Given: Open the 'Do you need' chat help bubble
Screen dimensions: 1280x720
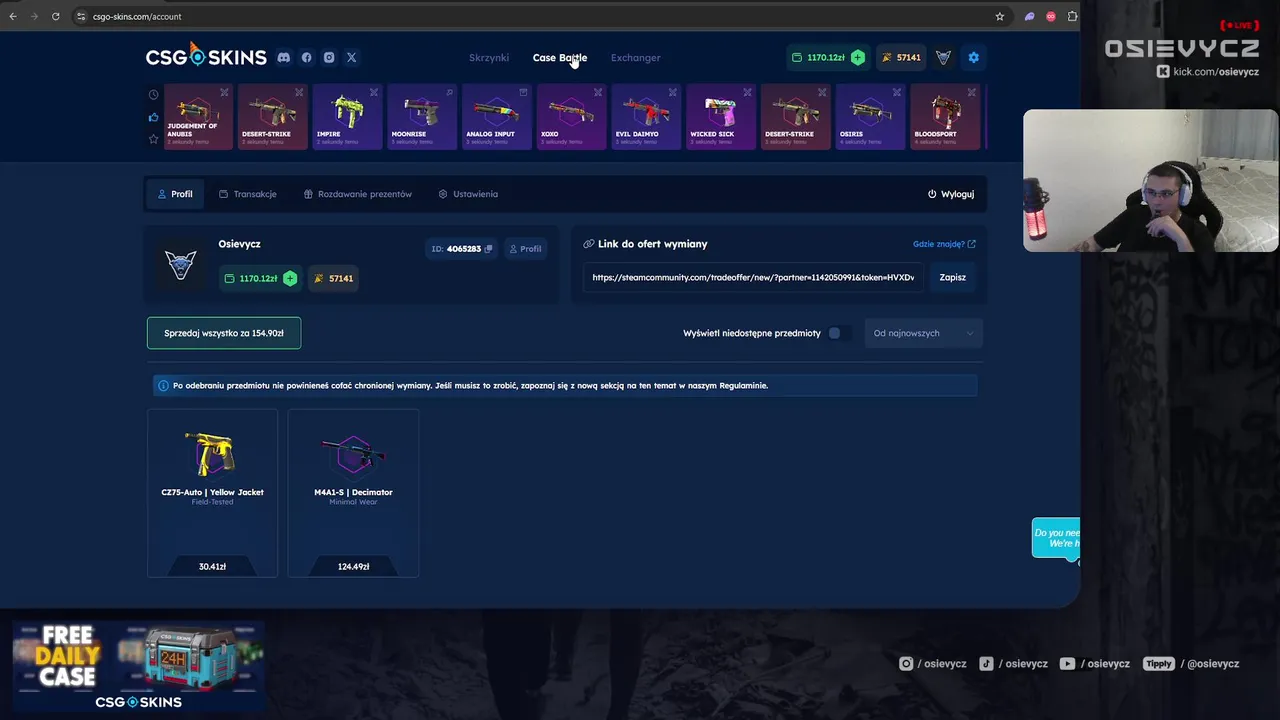Looking at the screenshot, I should [x=1056, y=538].
